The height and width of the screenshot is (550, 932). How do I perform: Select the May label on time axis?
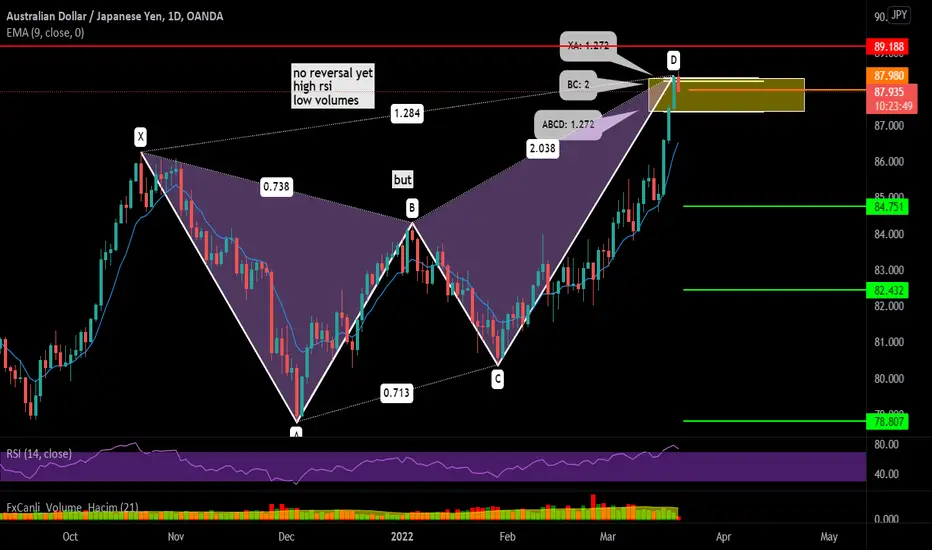click(829, 536)
